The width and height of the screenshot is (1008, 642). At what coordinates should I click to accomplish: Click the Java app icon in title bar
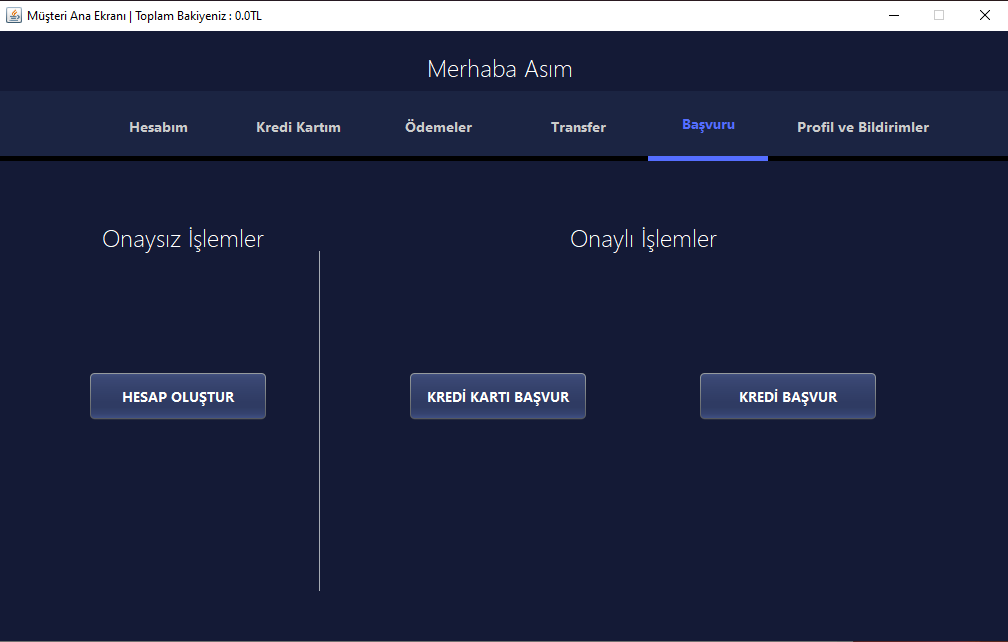point(14,15)
